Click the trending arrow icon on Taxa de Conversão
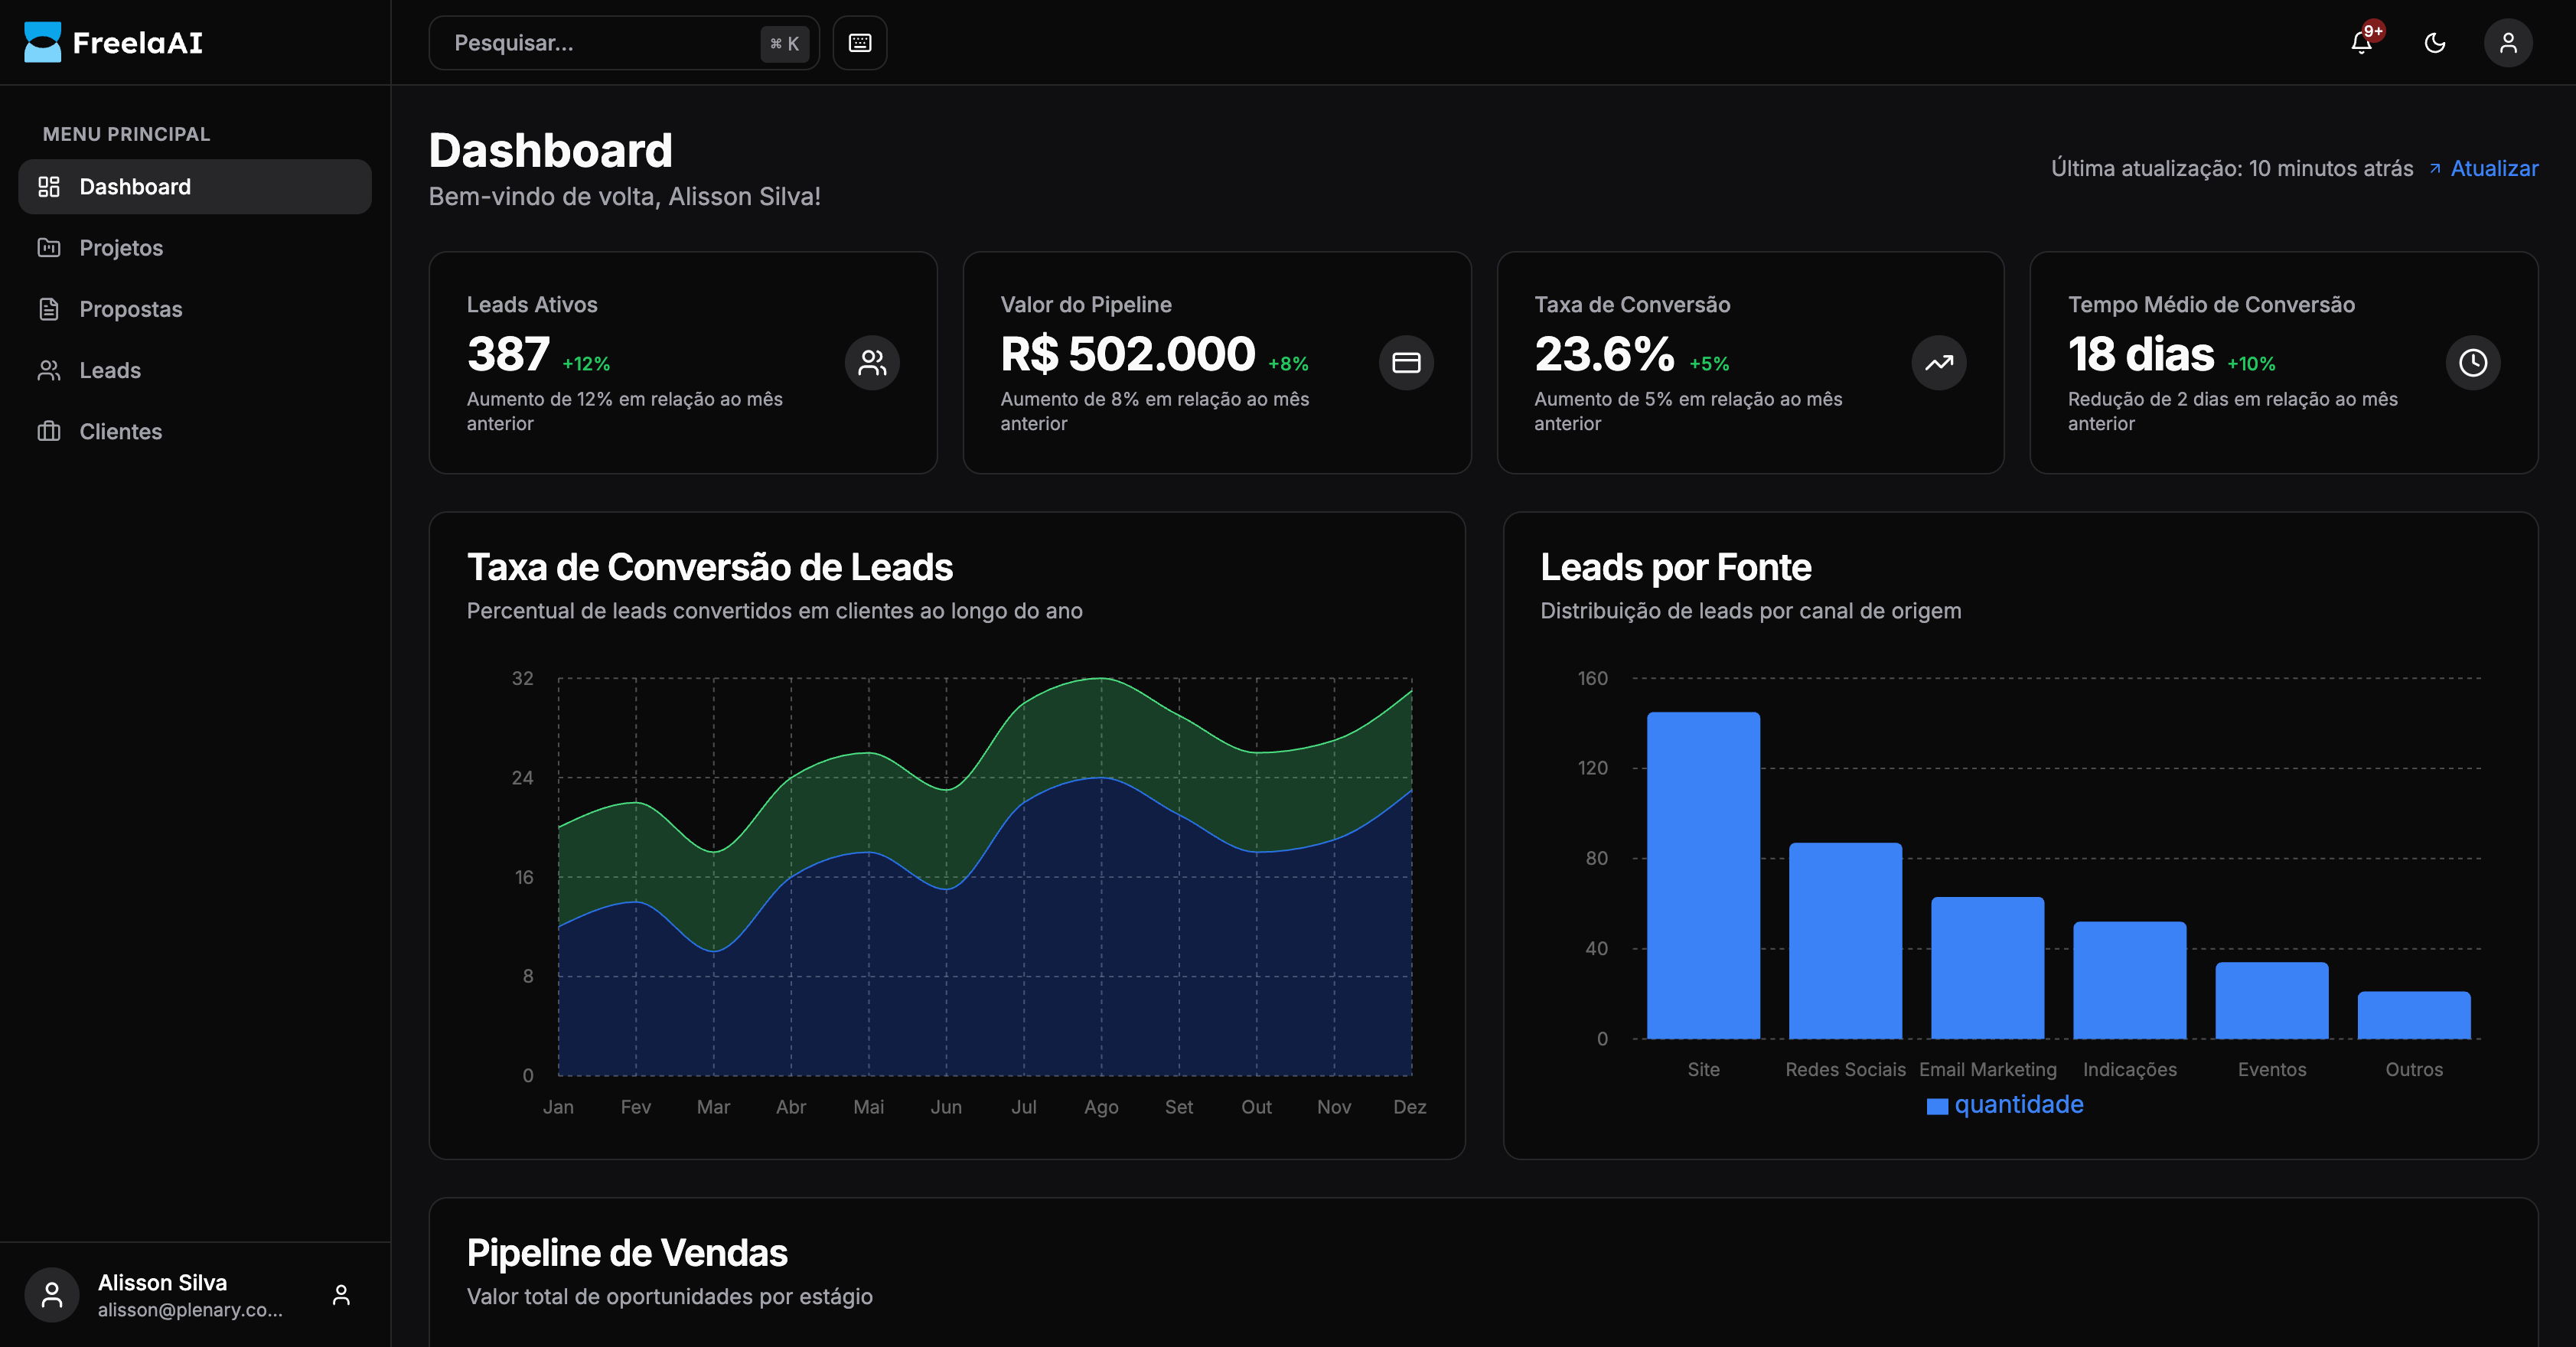 click(1939, 362)
